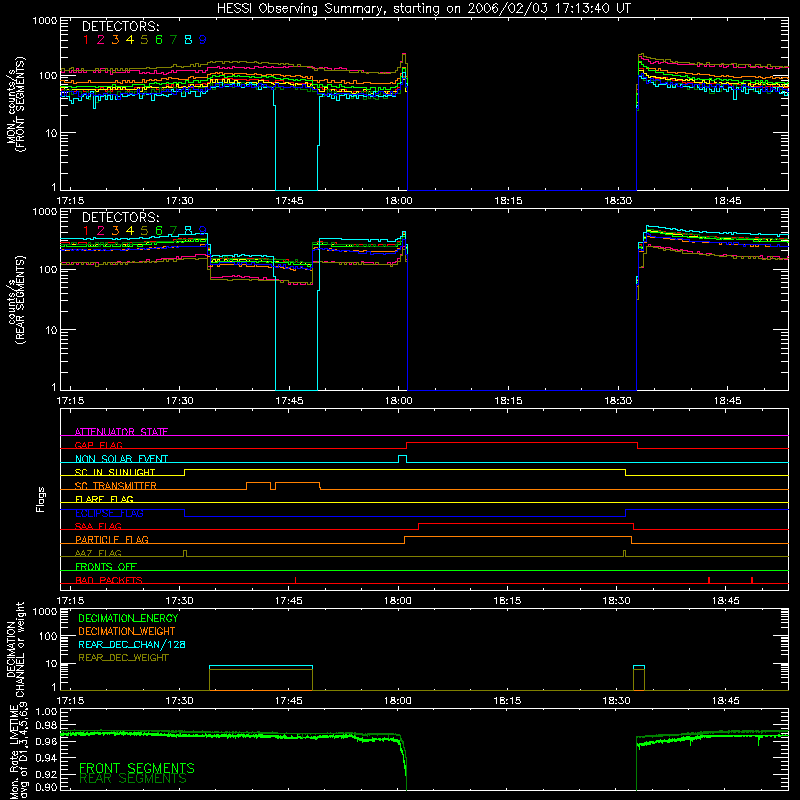Select the DETECTORS: label in front segments plot
800x800 pixels.
pos(120,26)
